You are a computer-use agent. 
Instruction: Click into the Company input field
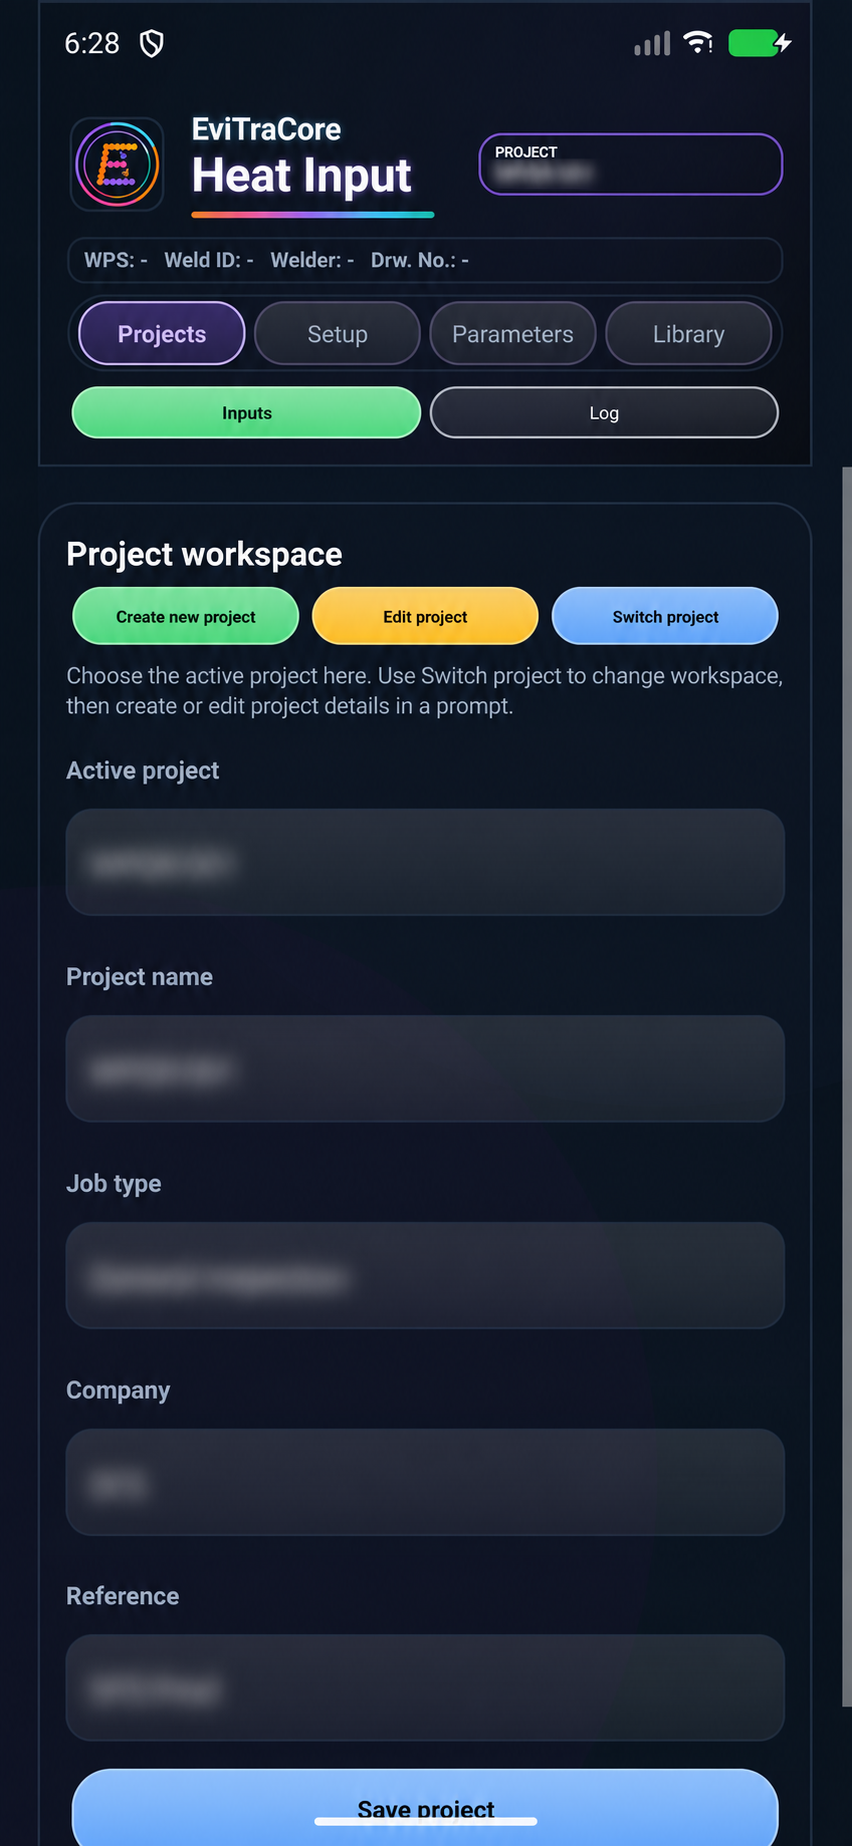click(425, 1482)
